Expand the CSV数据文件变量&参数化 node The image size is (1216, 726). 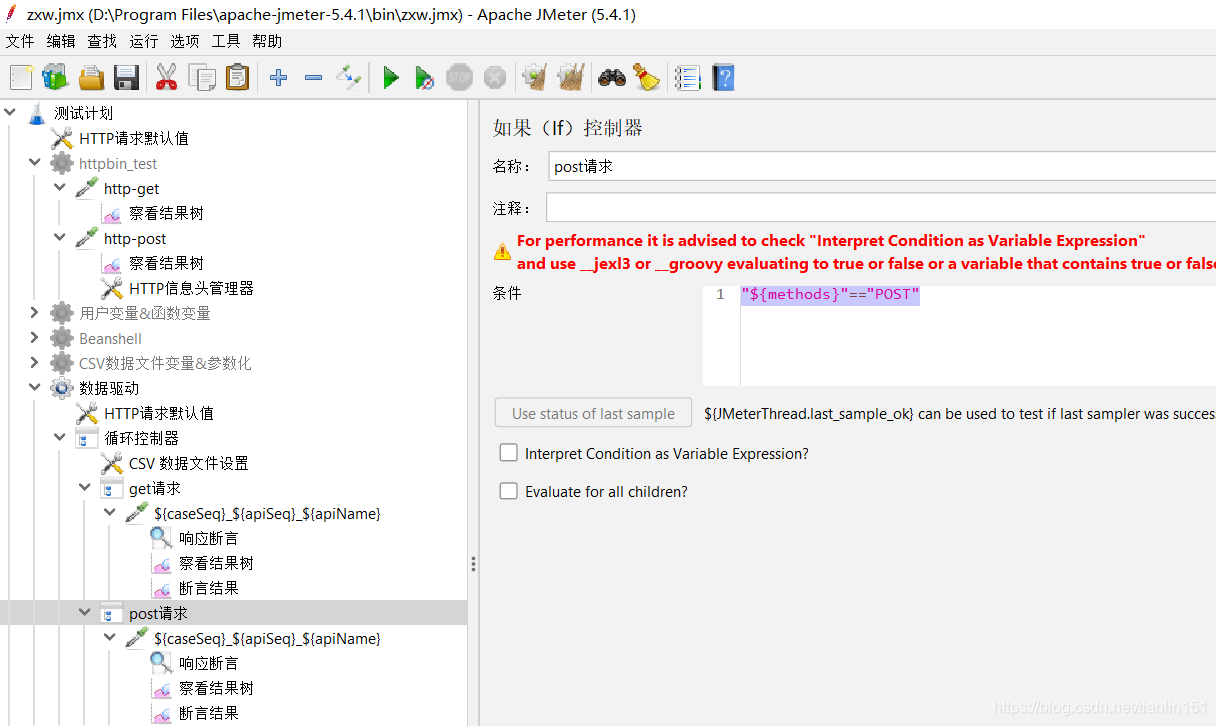coord(35,363)
